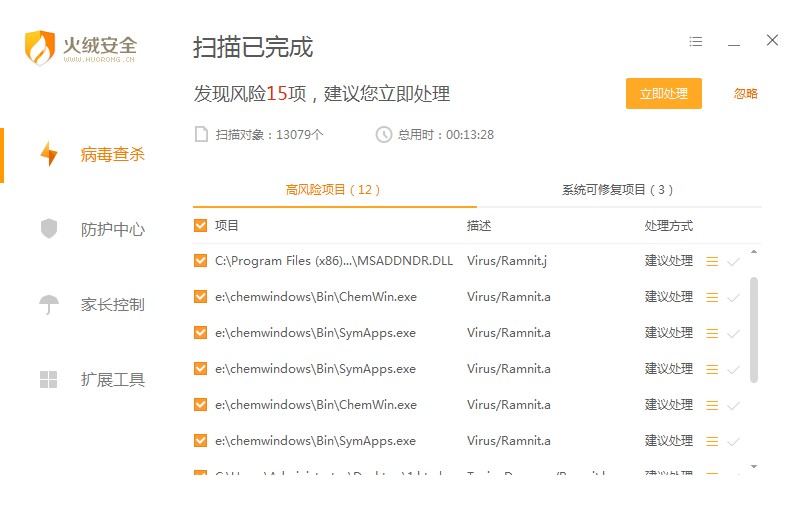Image resolution: width=800 pixels, height=515 pixels.
Task: Click the 火绒安全 logo
Action: pos(81,47)
